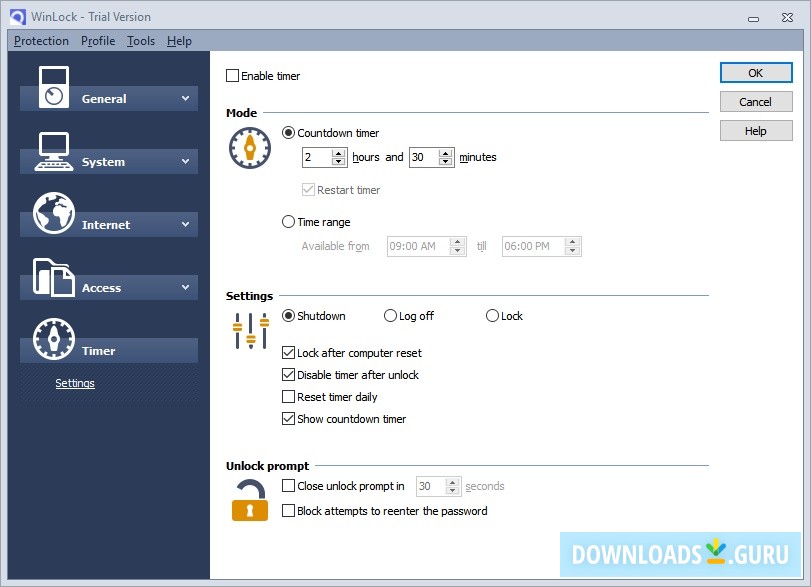The width and height of the screenshot is (811, 587).
Task: Click the Cancel button
Action: [x=756, y=102]
